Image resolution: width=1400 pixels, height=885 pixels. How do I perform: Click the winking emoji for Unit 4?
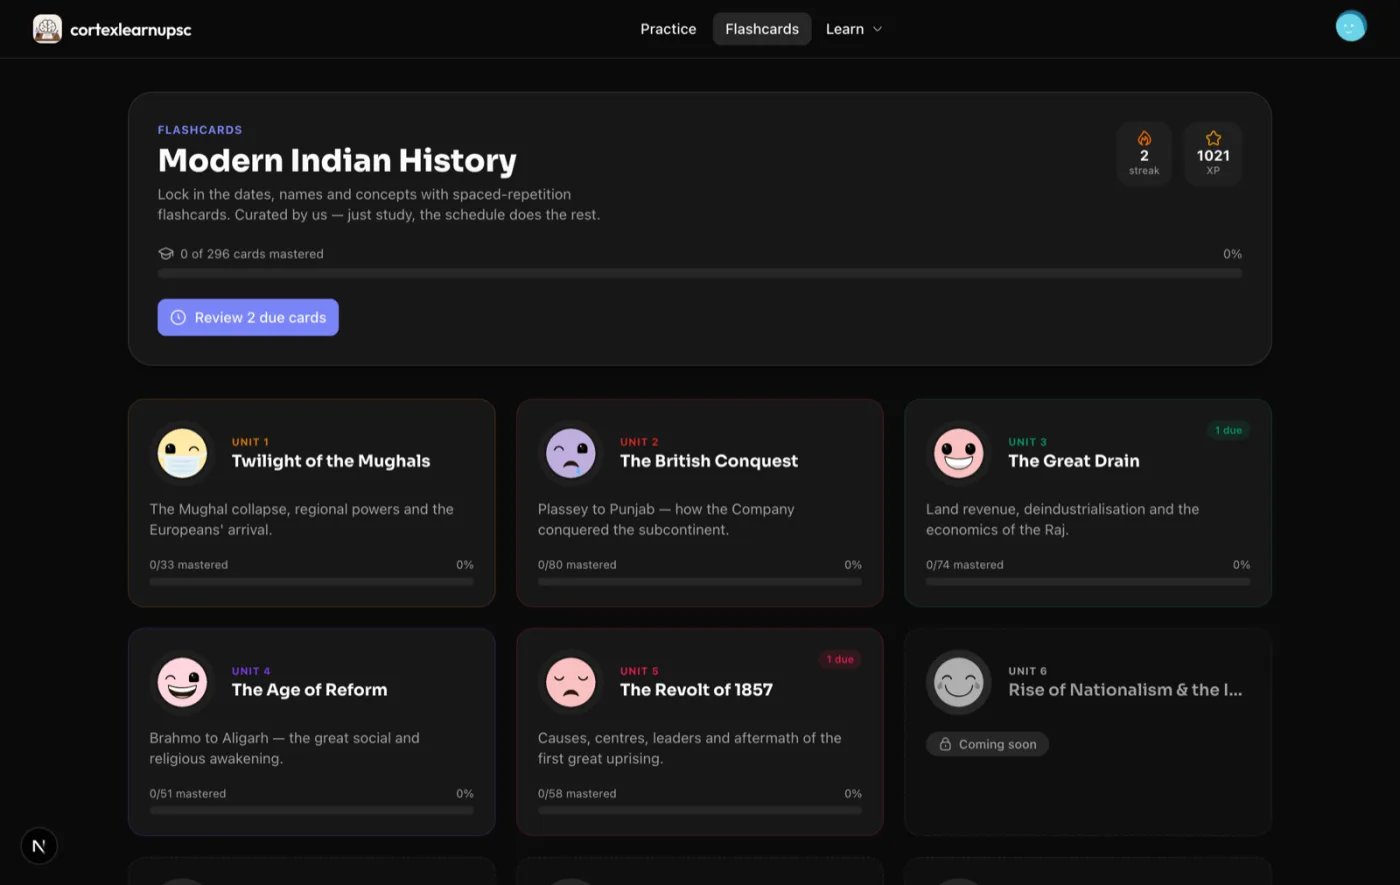182,682
